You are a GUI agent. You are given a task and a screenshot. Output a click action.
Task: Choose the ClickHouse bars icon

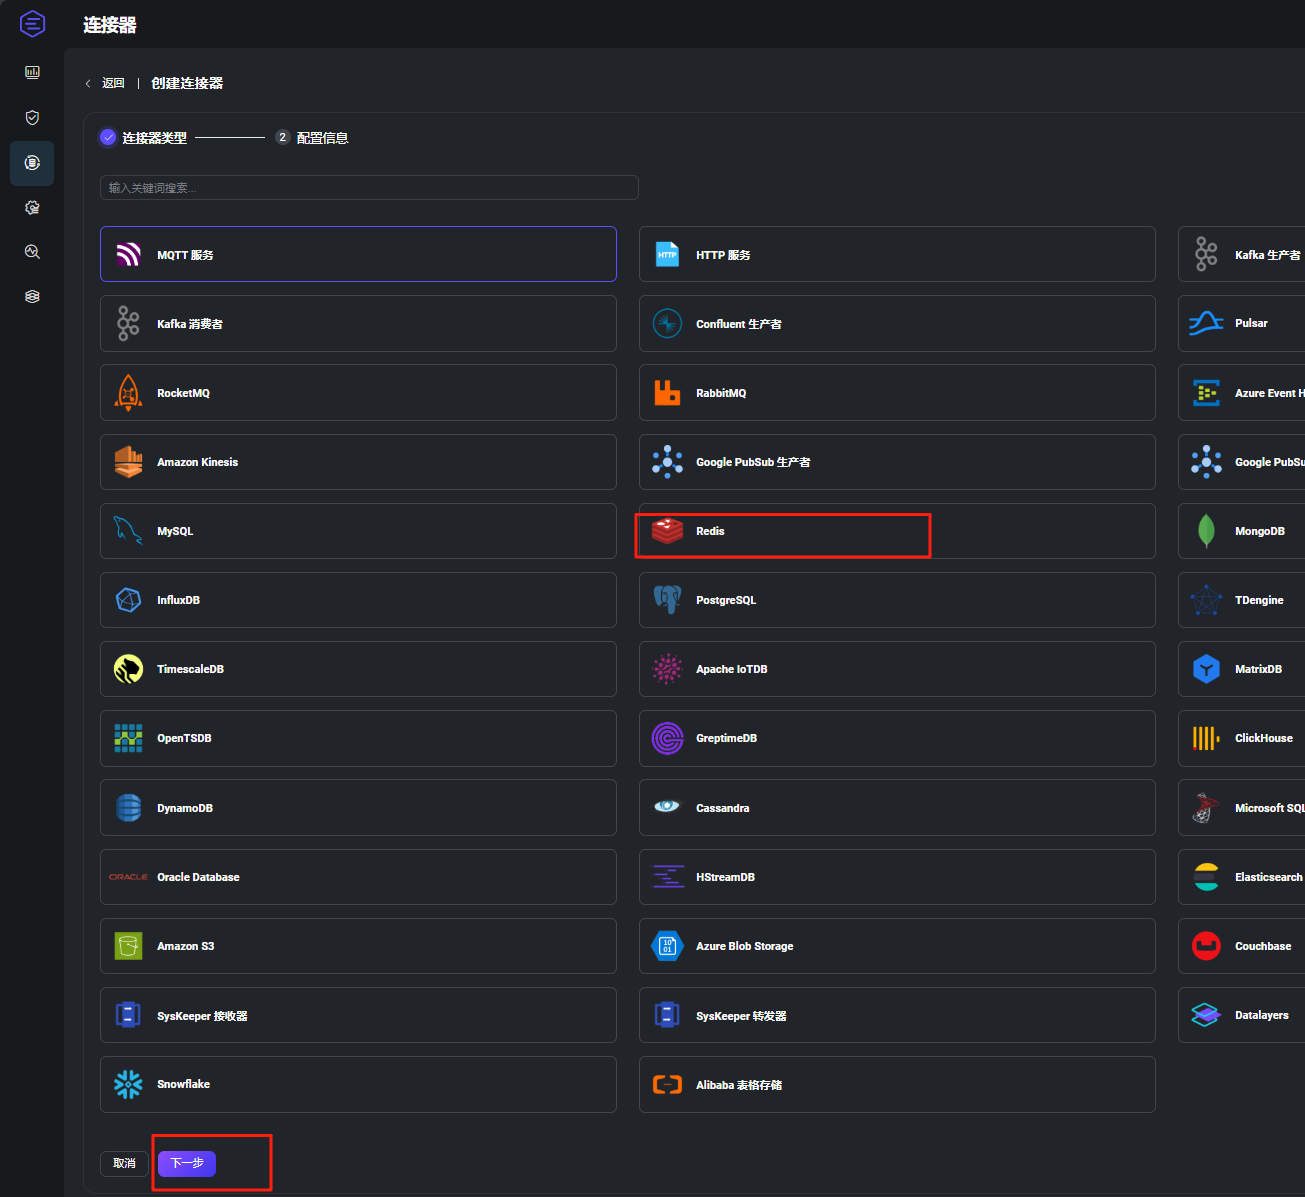pyautogui.click(x=1206, y=737)
